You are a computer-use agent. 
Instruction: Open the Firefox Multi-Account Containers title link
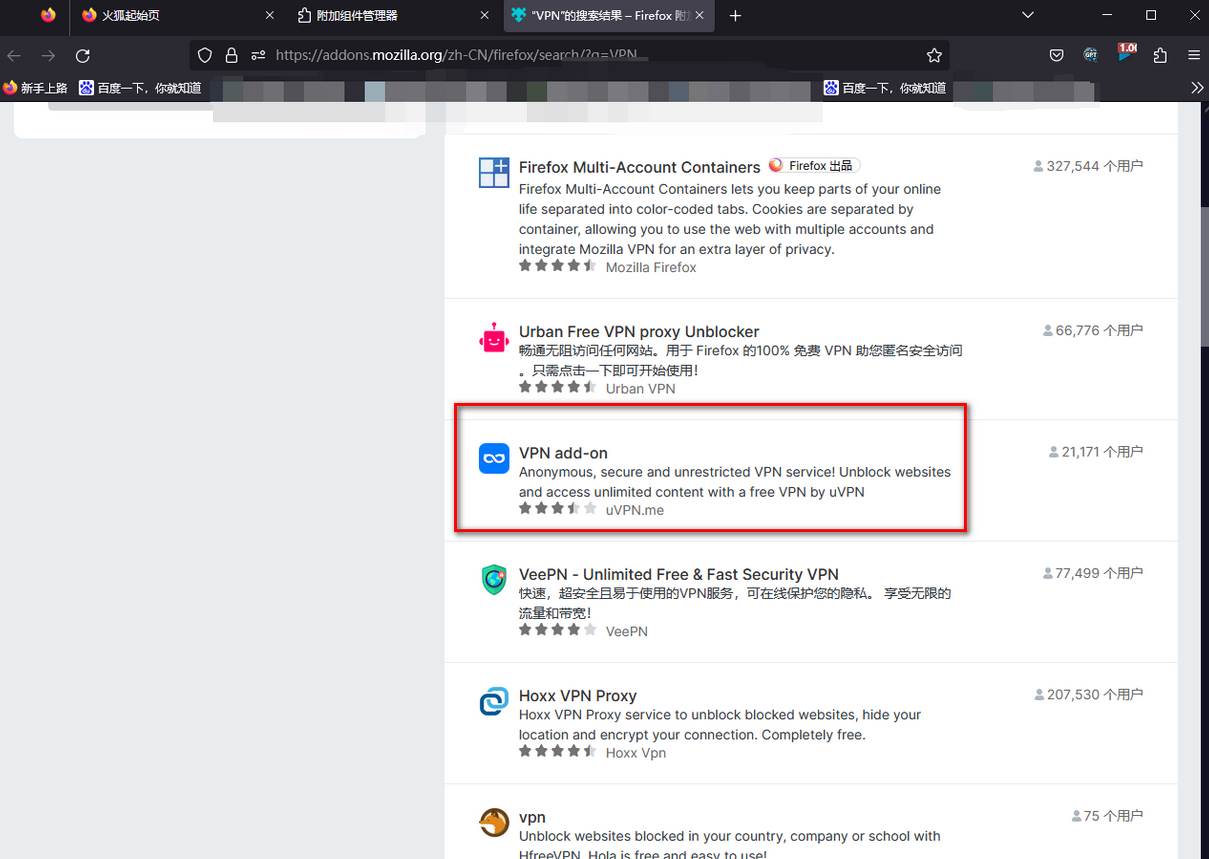[639, 167]
